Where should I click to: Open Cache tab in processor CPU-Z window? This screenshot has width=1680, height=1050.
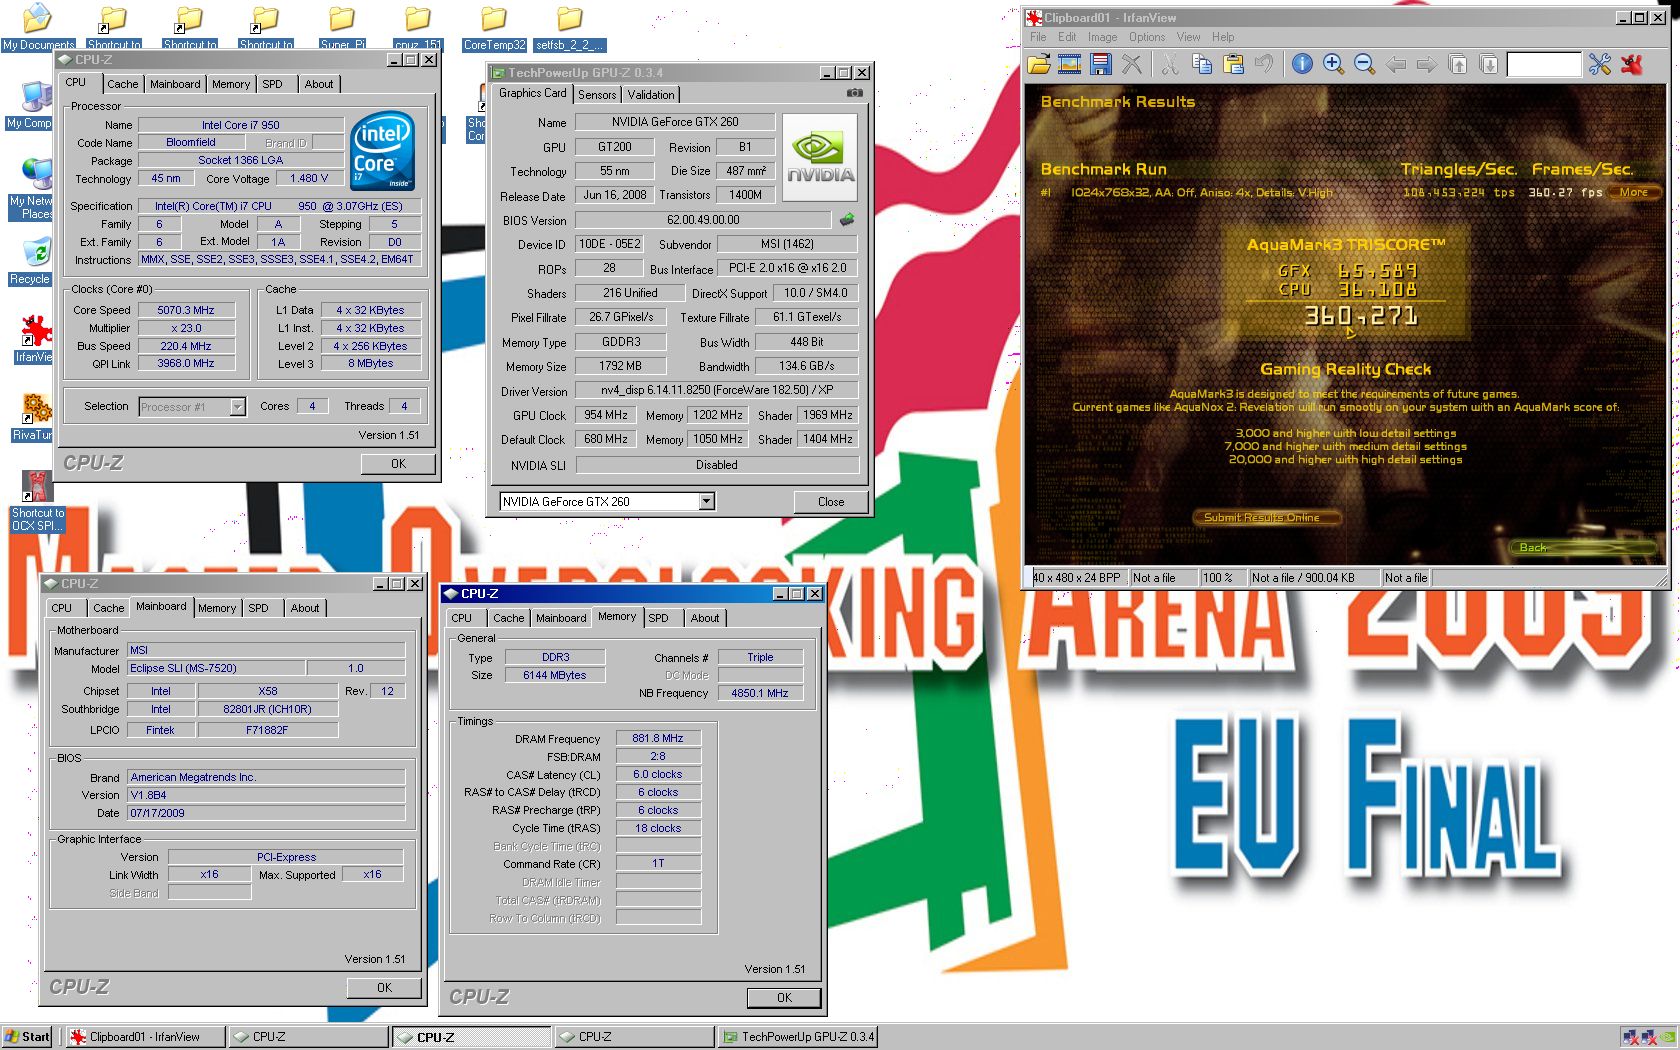pyautogui.click(x=123, y=84)
